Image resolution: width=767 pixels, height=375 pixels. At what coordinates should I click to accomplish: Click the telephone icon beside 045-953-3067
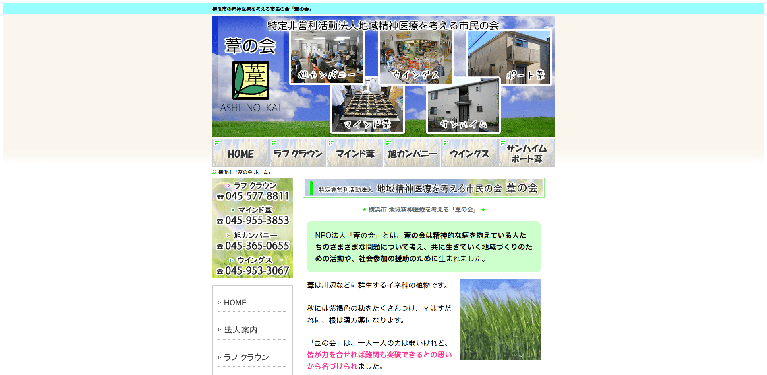pos(221,271)
